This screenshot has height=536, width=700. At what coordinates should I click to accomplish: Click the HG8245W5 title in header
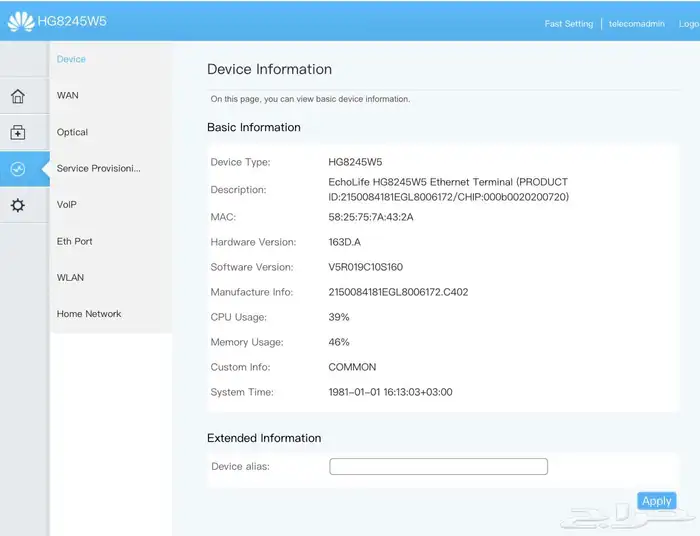click(x=72, y=22)
